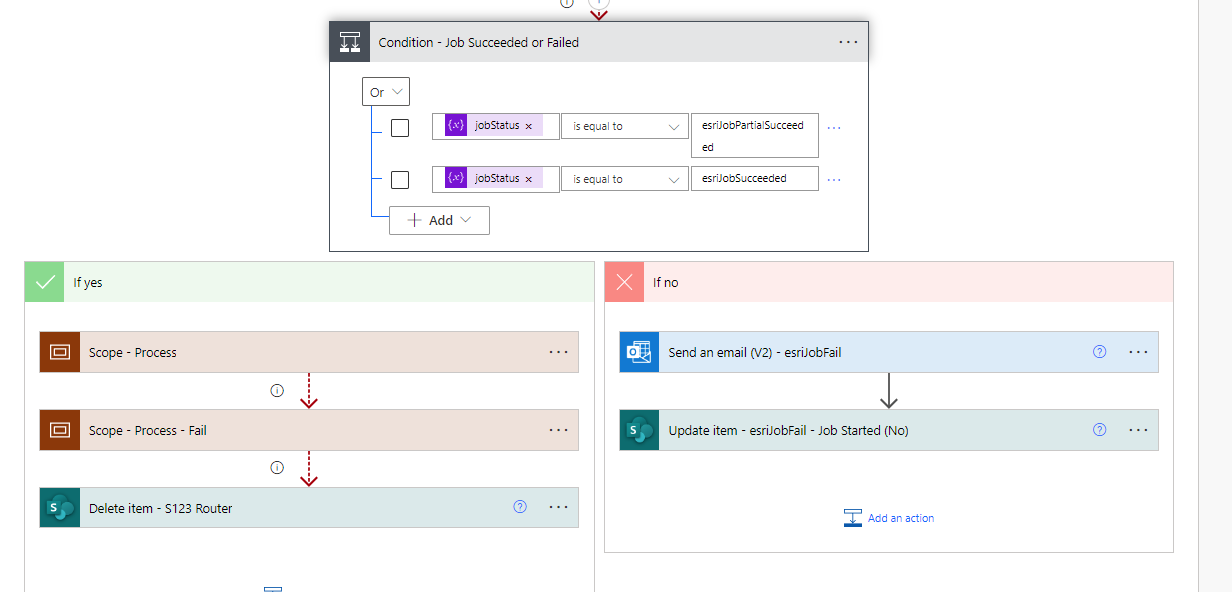Click the SharePoint icon on Update item
Screen dimensions: 1232x592
click(x=639, y=430)
